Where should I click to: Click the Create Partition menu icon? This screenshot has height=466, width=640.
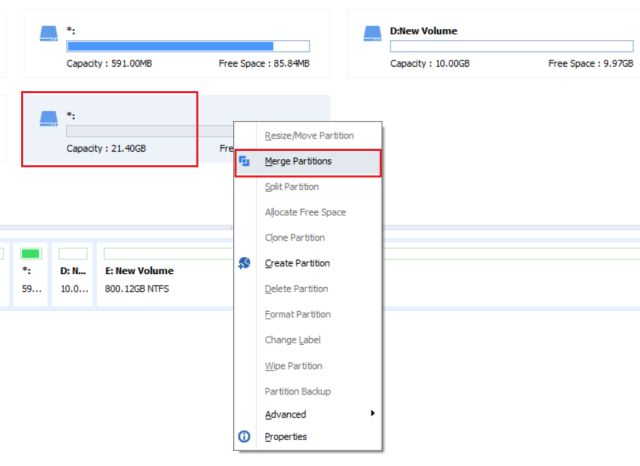tap(245, 263)
